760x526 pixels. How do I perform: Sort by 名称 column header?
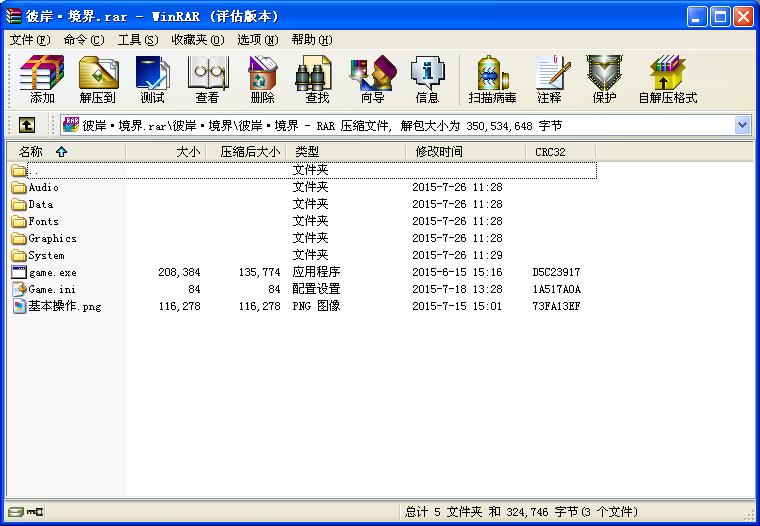coord(66,152)
